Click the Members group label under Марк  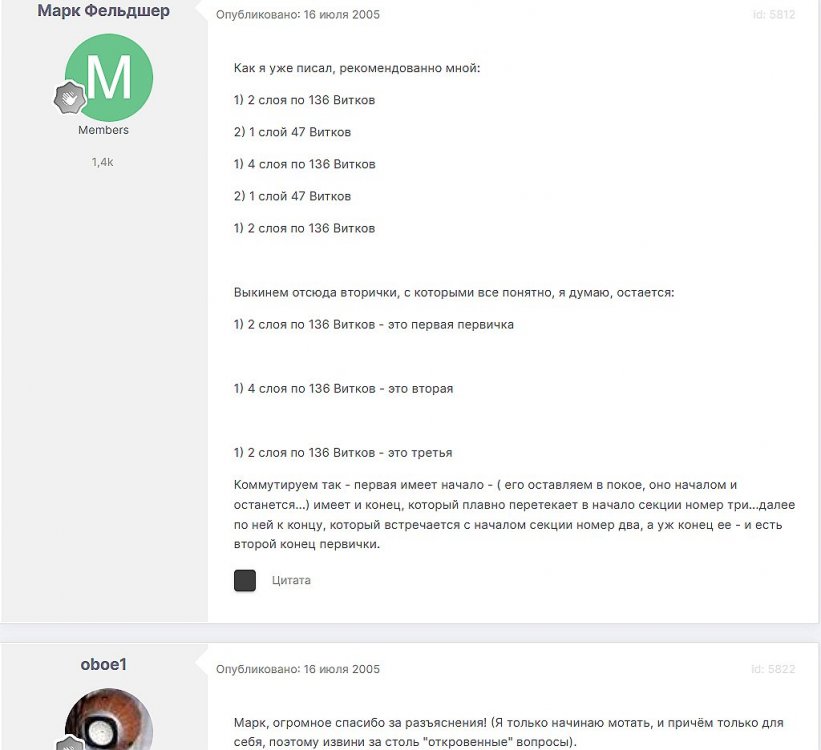pos(103,130)
